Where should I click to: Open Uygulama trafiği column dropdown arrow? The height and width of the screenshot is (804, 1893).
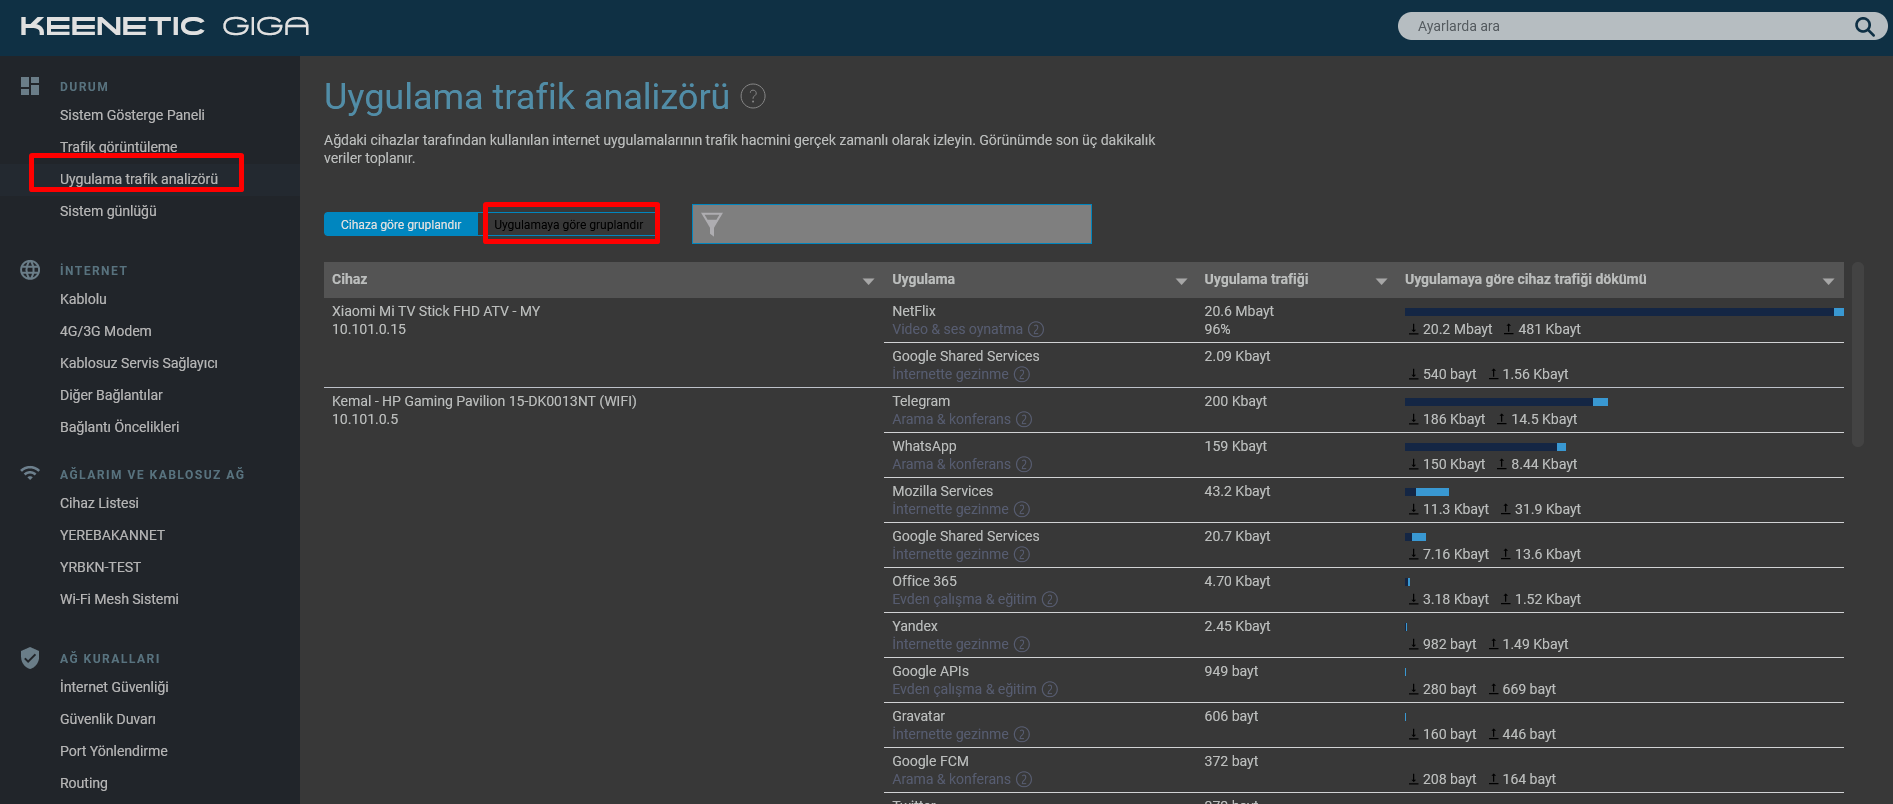coord(1381,281)
